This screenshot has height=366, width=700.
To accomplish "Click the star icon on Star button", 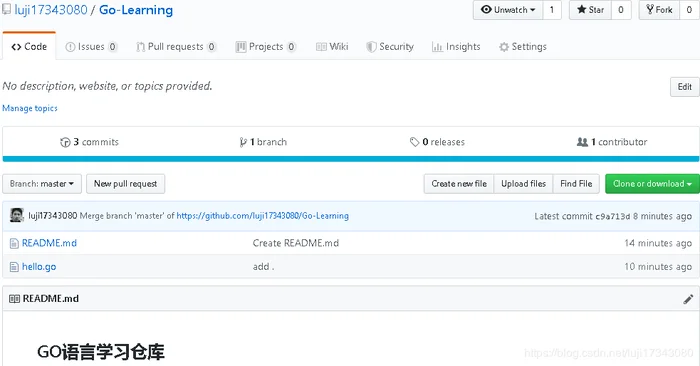I will click(x=581, y=9).
